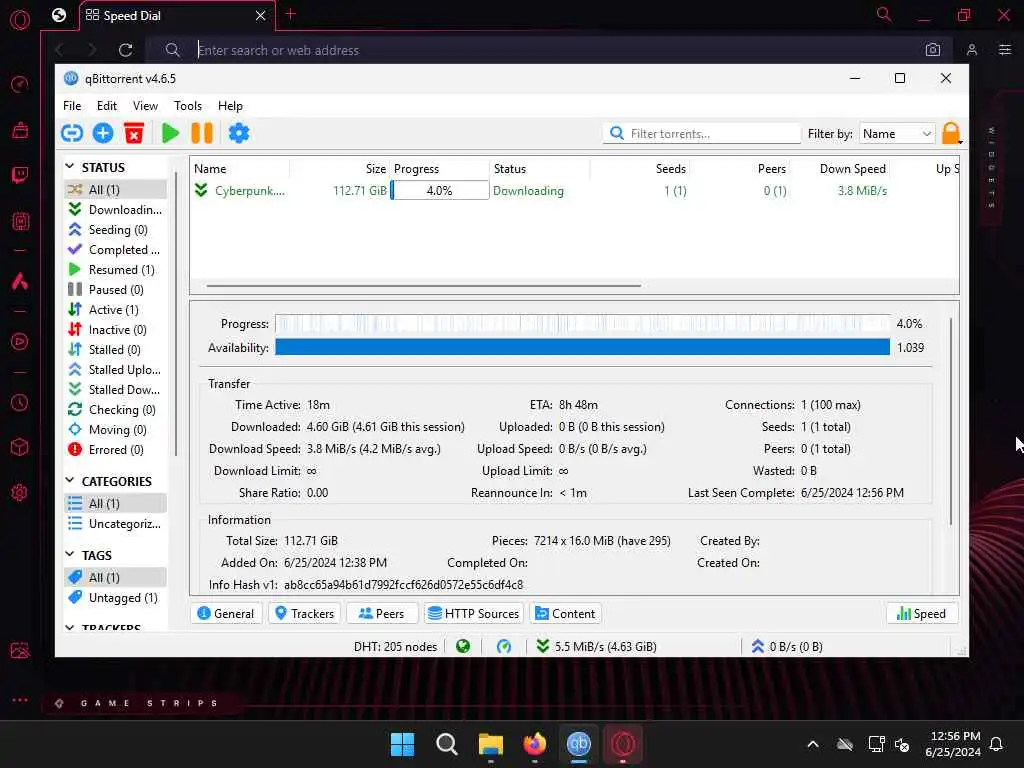Switch to the Content tab
The image size is (1024, 768).
point(565,613)
